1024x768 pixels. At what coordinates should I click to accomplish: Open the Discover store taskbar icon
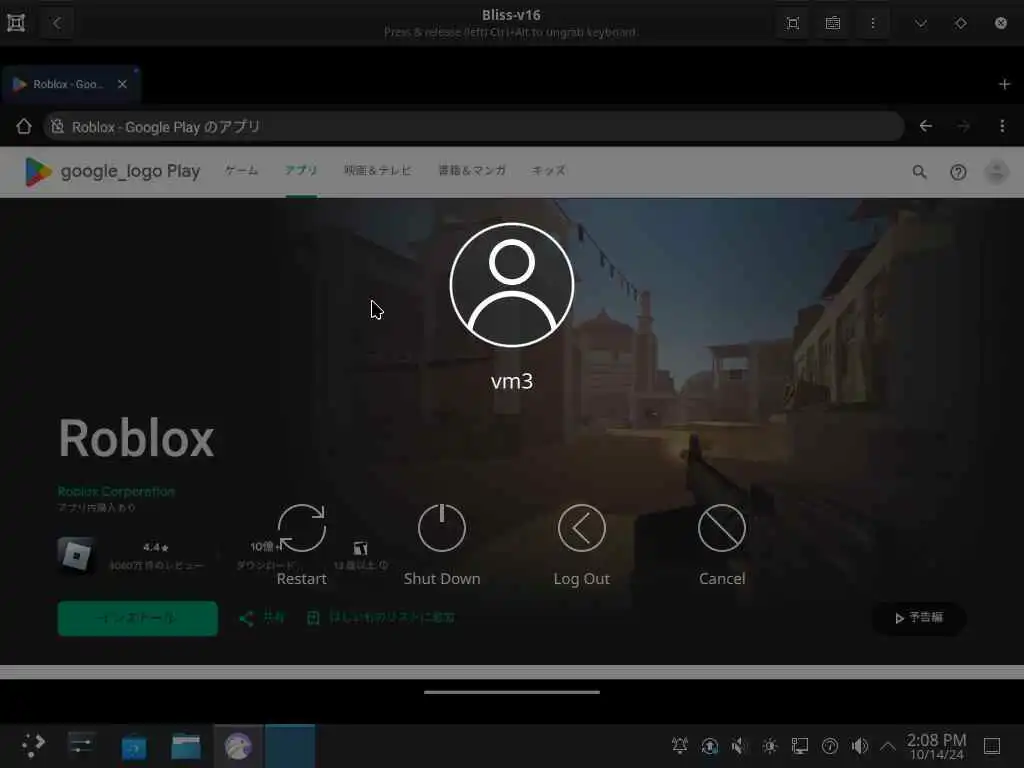click(x=134, y=746)
